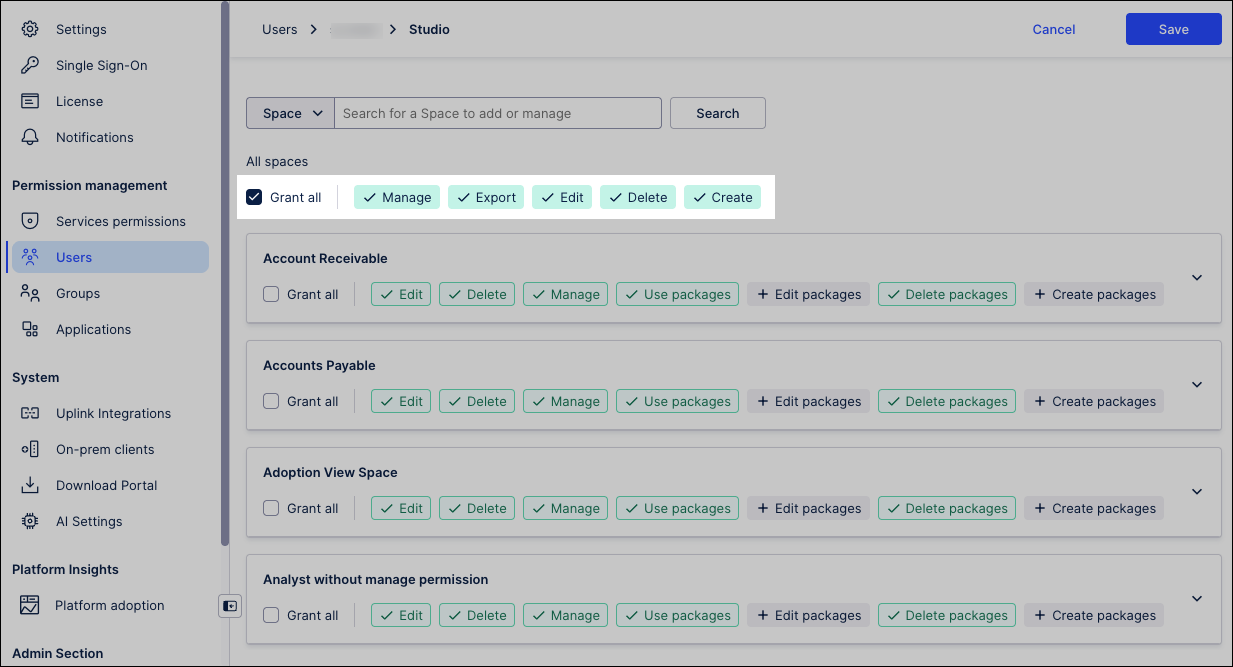Click Cancel to discard changes
Screen dimensions: 1233x667
[x=1053, y=29]
